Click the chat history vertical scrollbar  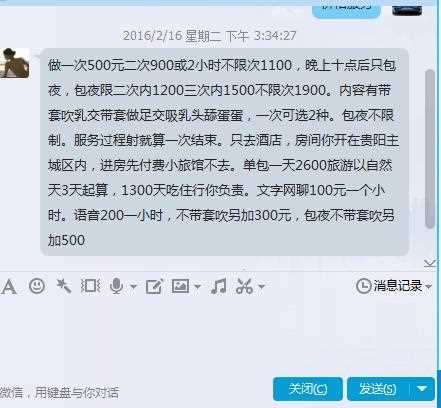430,149
